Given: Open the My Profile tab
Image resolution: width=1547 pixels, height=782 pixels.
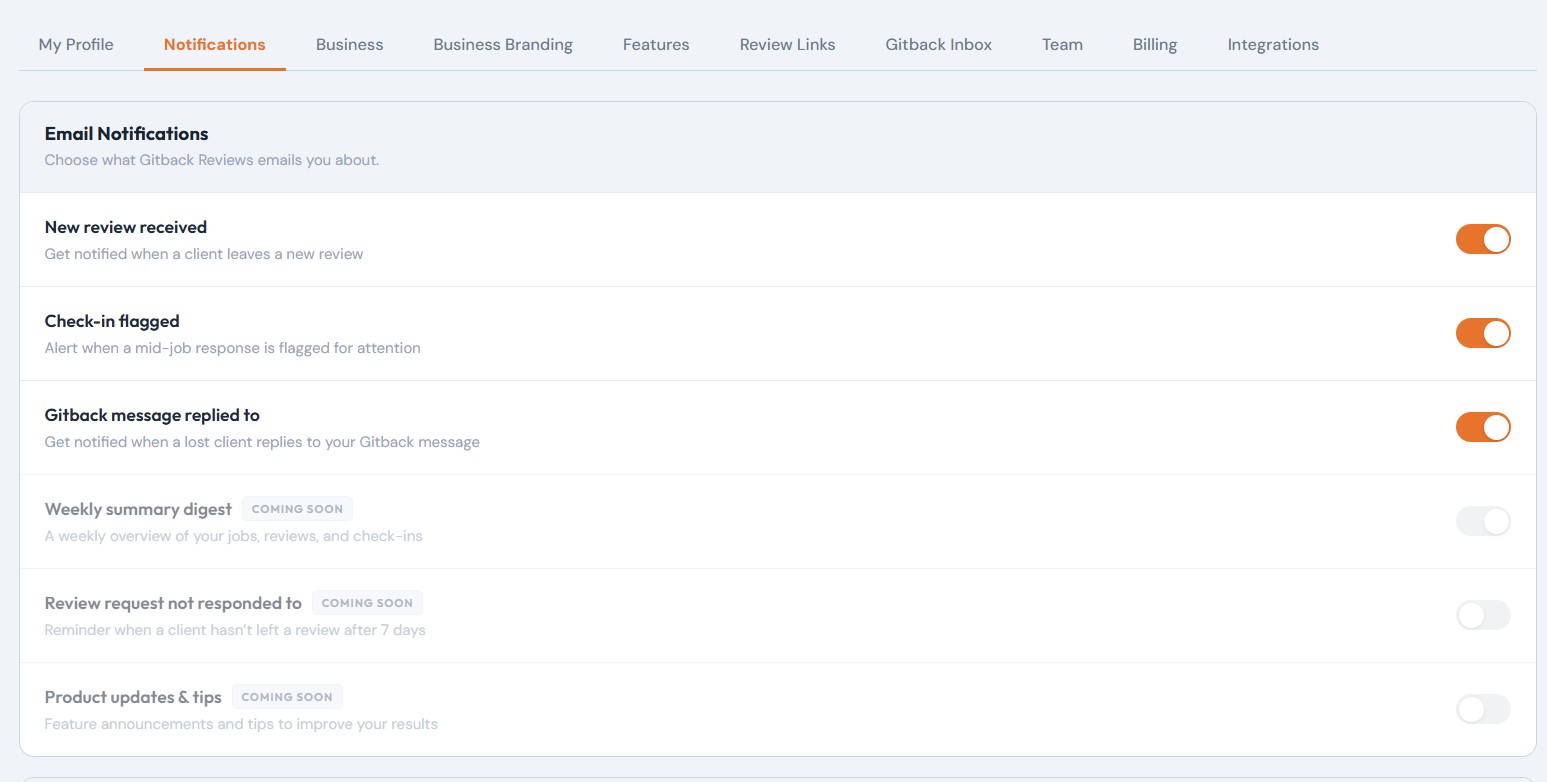Looking at the screenshot, I should point(76,44).
